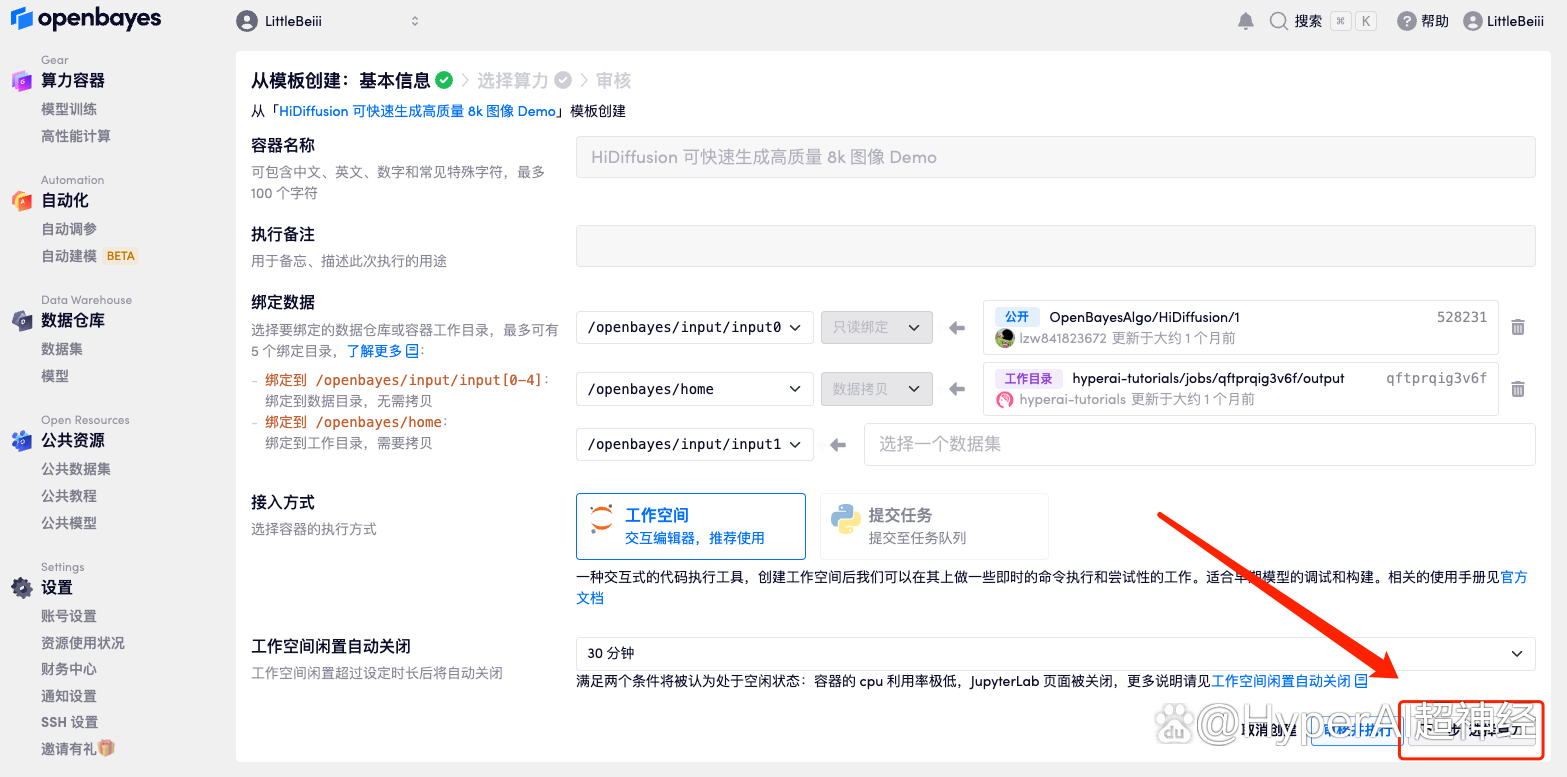Open 通知设置 in the sidebar
Image resolution: width=1567 pixels, height=777 pixels.
point(69,696)
